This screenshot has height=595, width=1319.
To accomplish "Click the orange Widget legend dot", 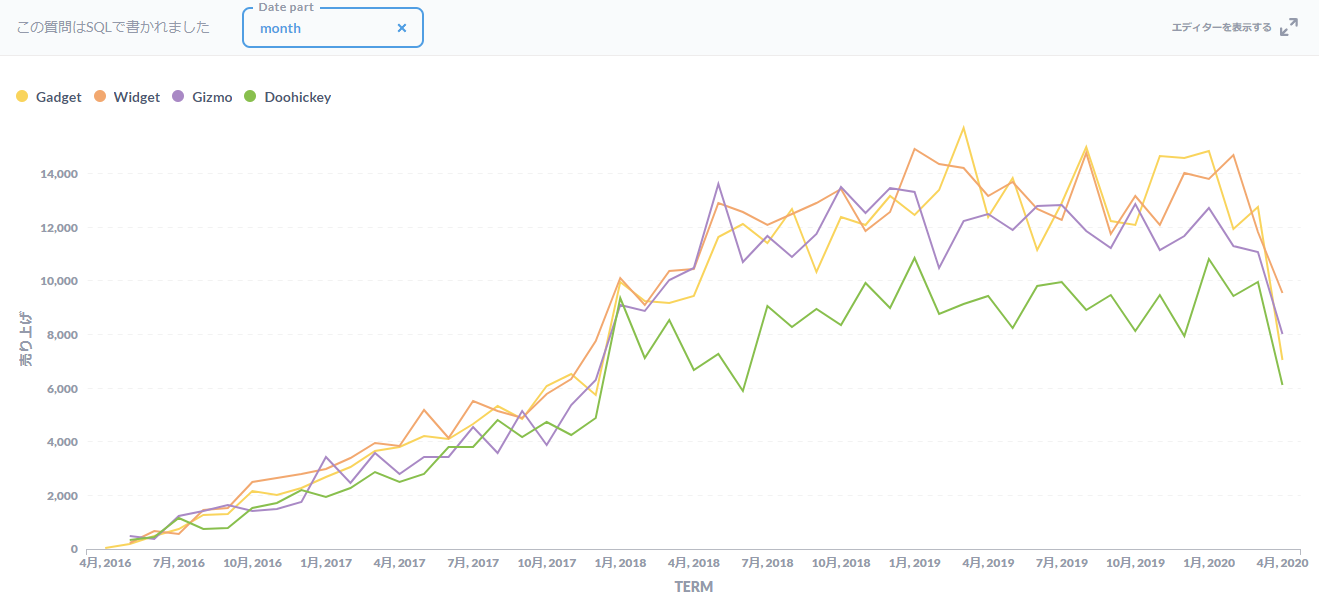I will [x=101, y=97].
